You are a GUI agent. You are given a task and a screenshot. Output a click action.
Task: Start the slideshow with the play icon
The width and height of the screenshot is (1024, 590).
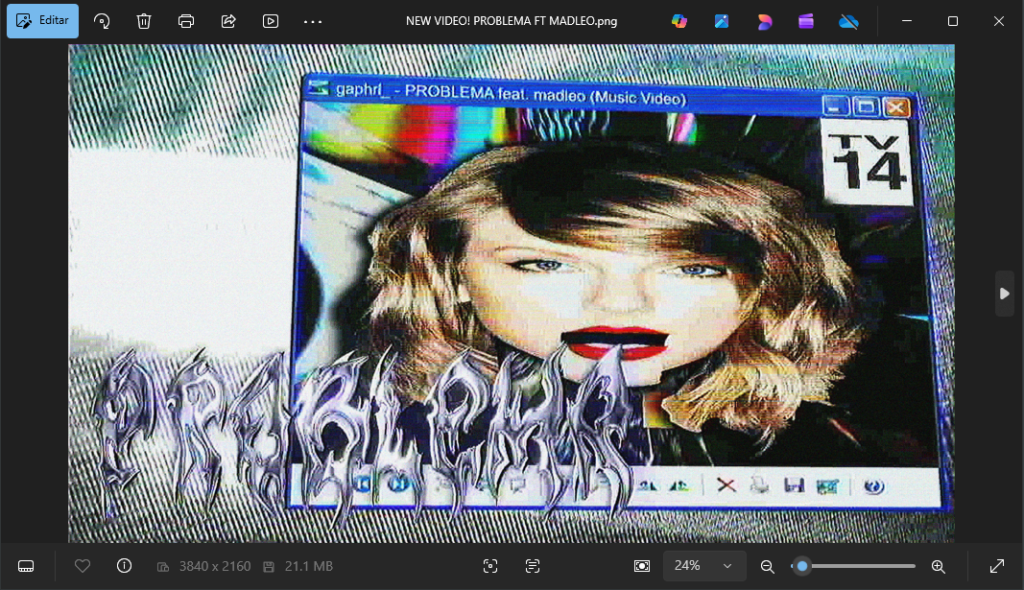[x=270, y=21]
